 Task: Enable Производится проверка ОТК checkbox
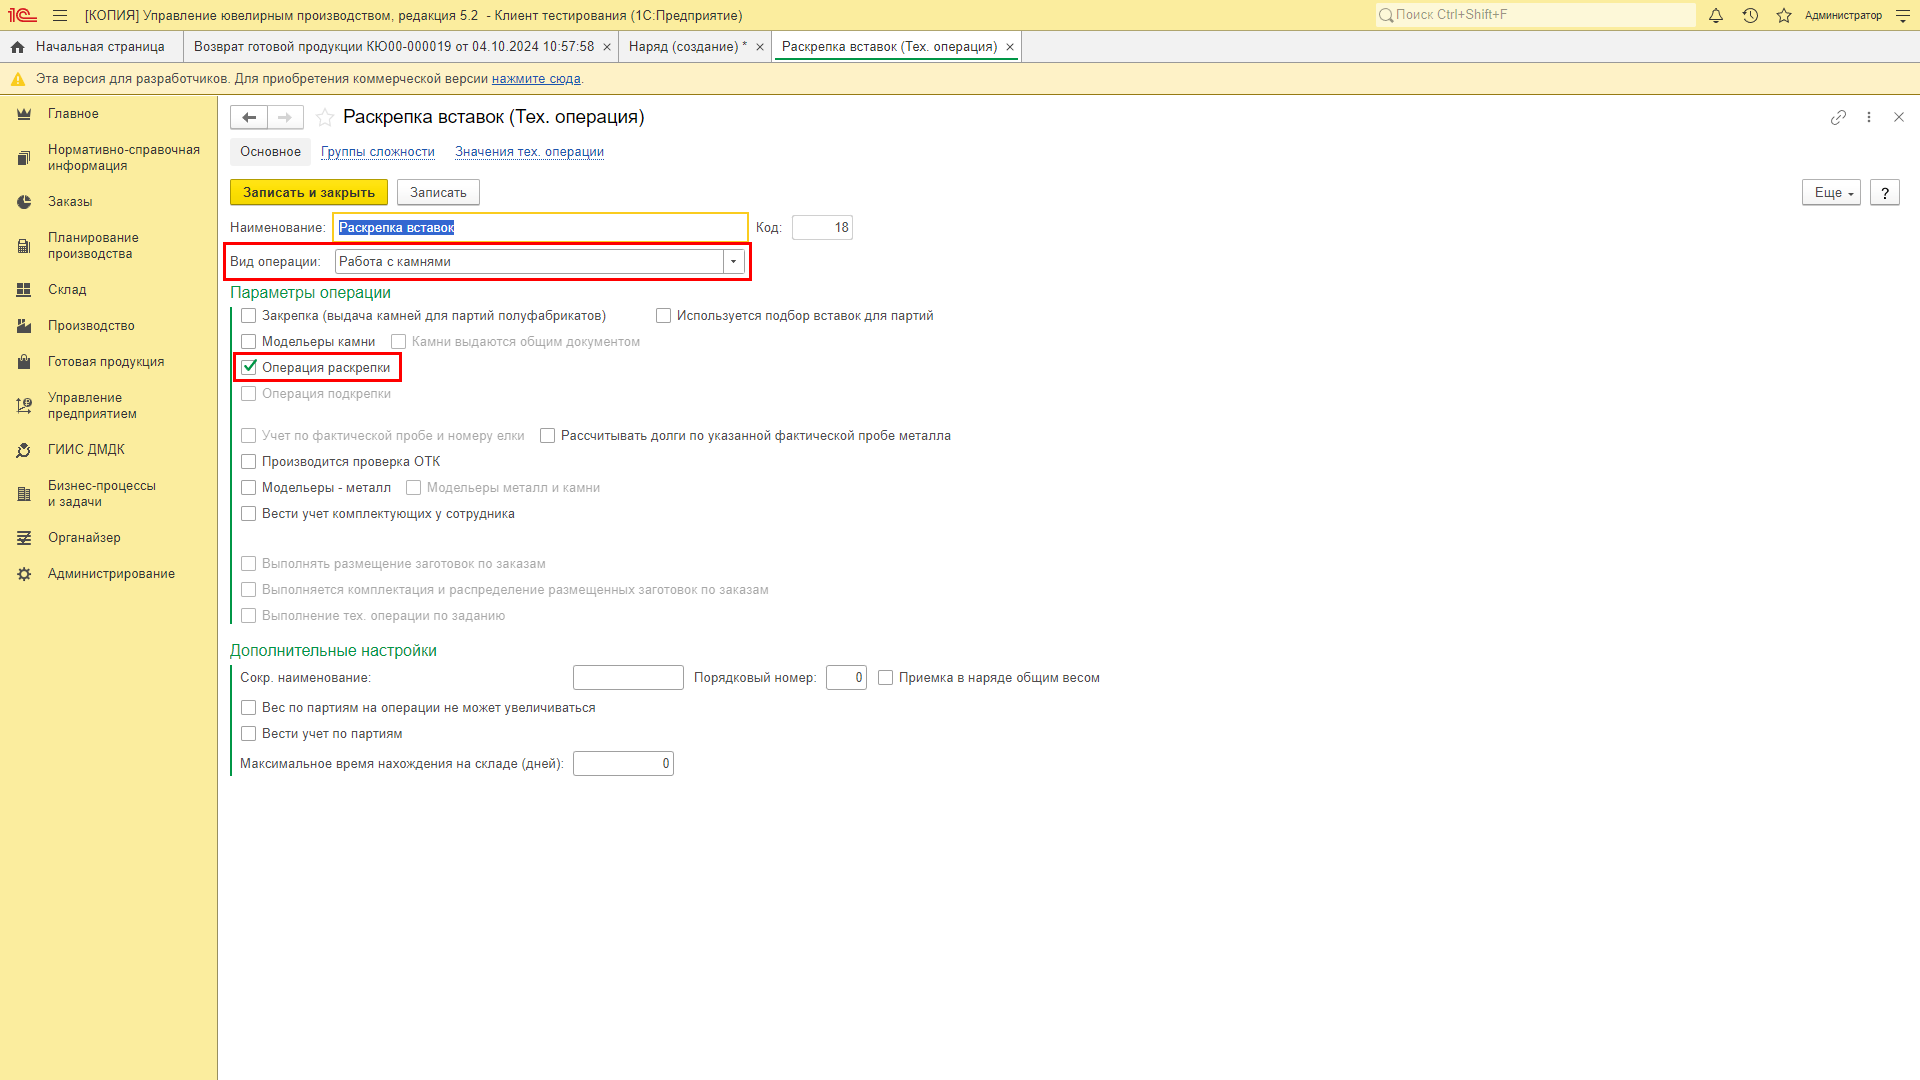[x=249, y=462]
